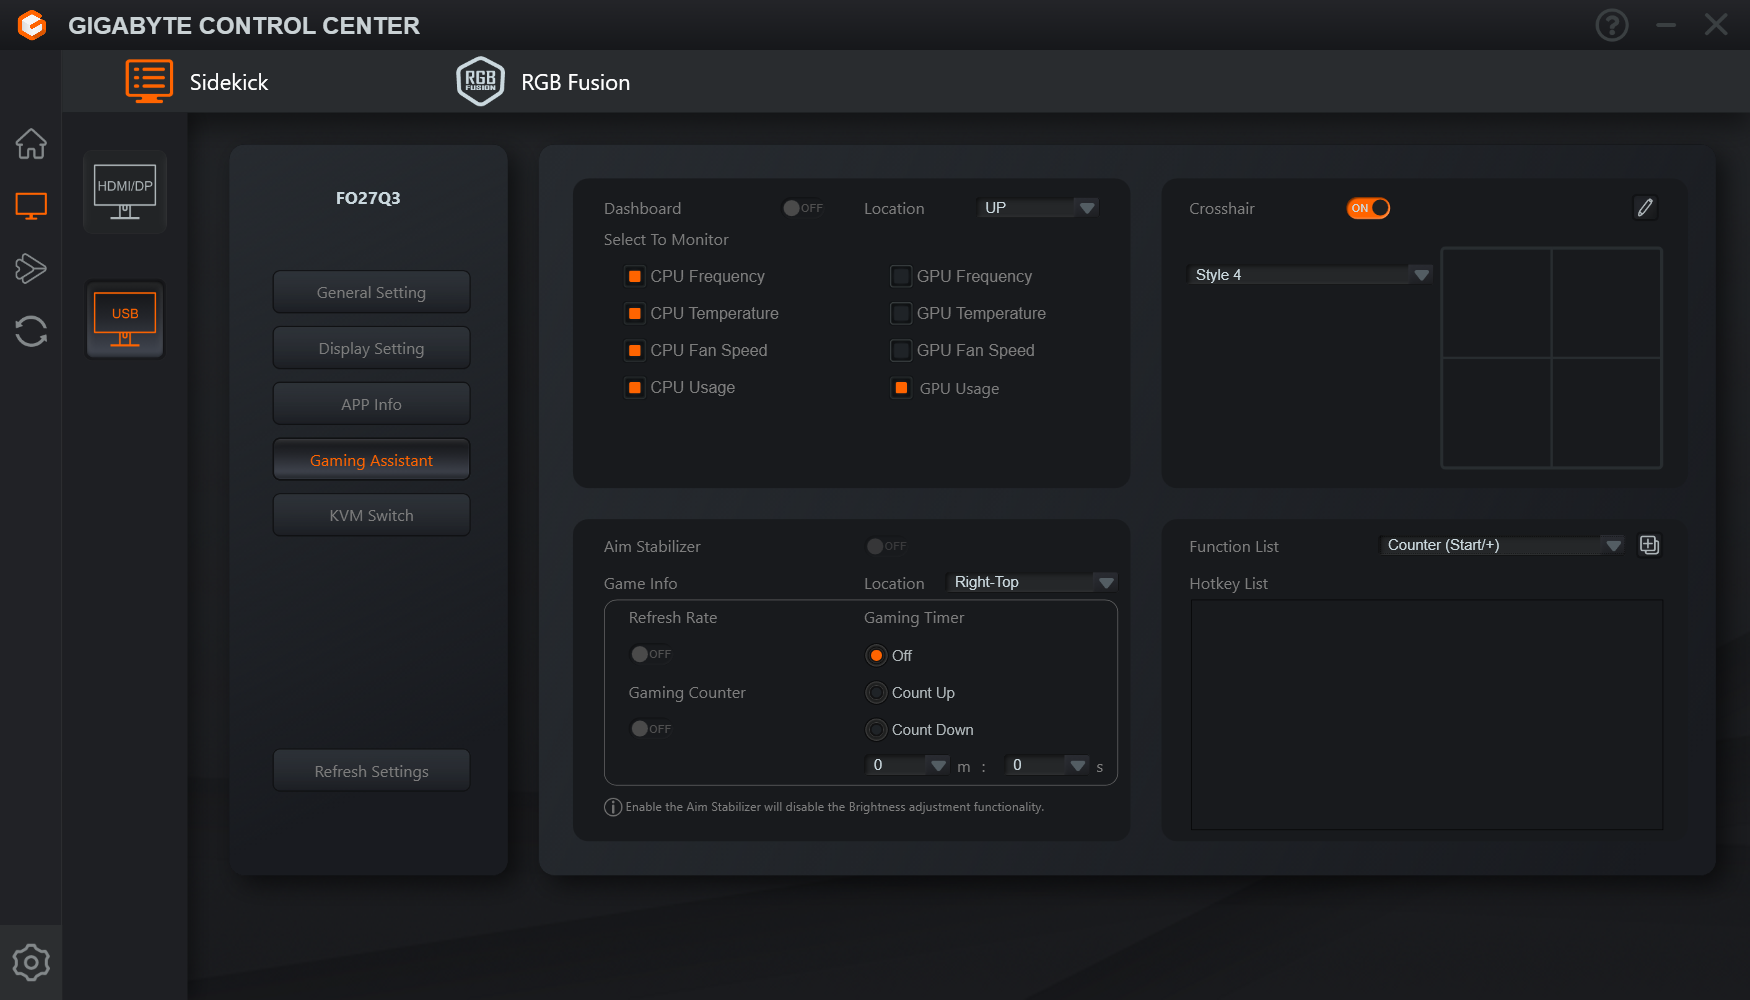The height and width of the screenshot is (1000, 1750).
Task: Open Dashboard Location dropdown showing UP
Action: (x=1037, y=207)
